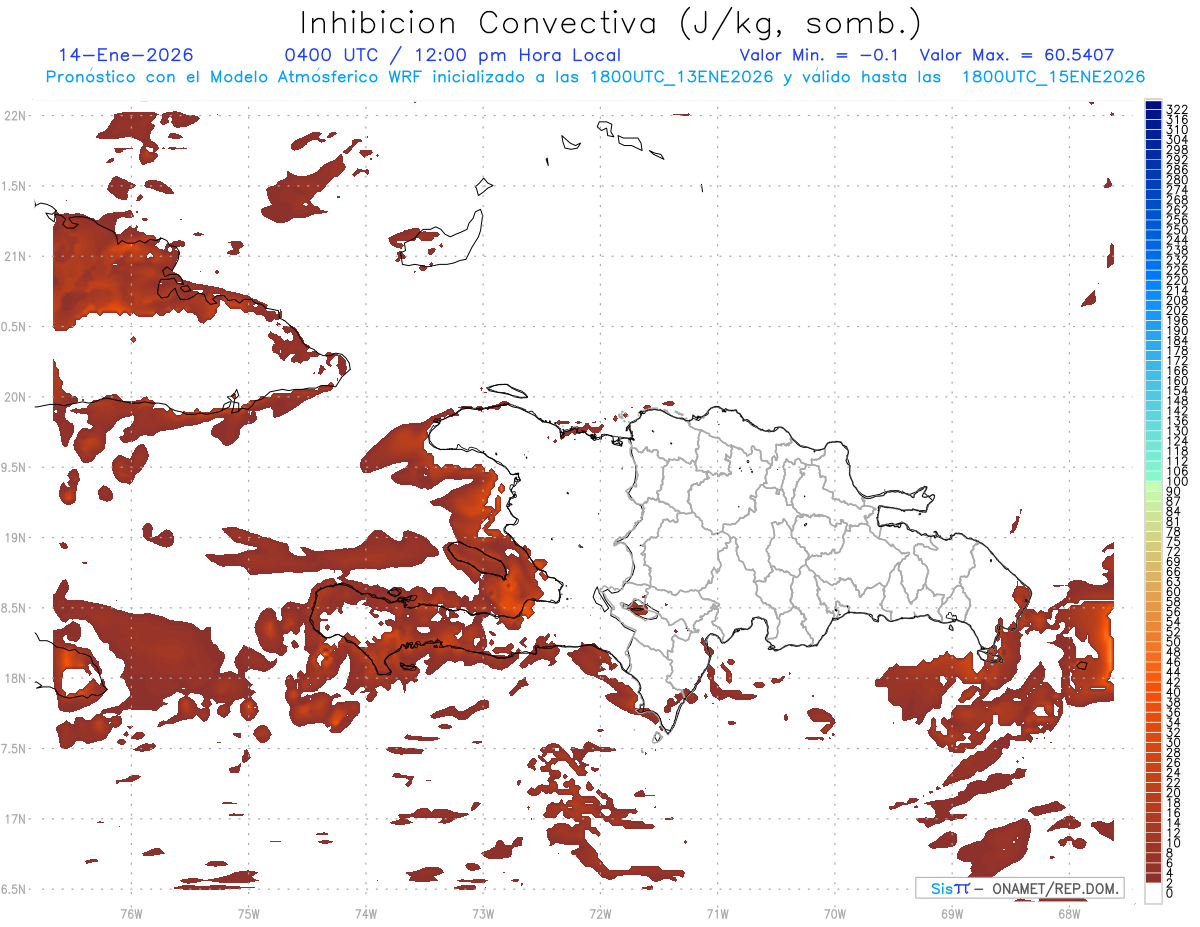
Task: Click the '202' color scale label
Action: pyautogui.click(x=1176, y=311)
